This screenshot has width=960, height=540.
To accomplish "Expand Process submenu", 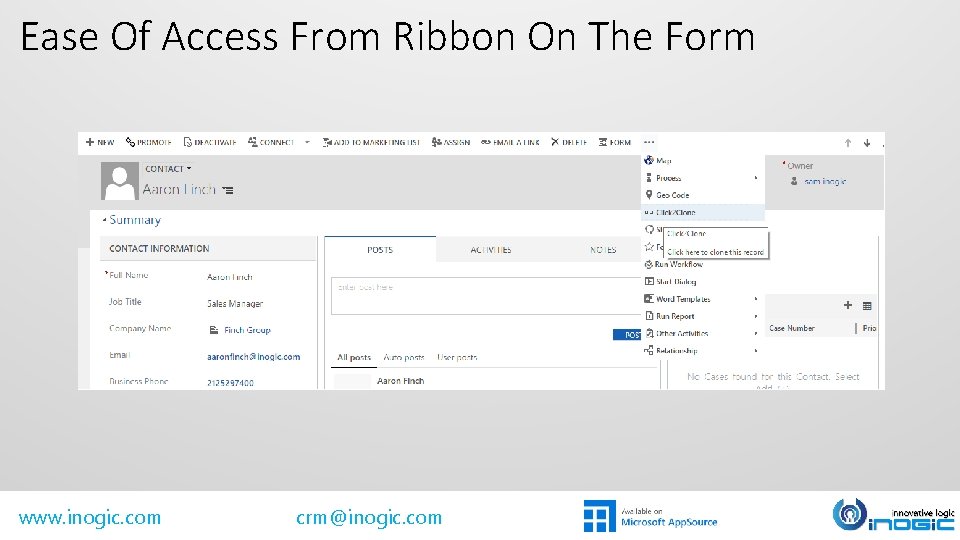I will click(702, 178).
